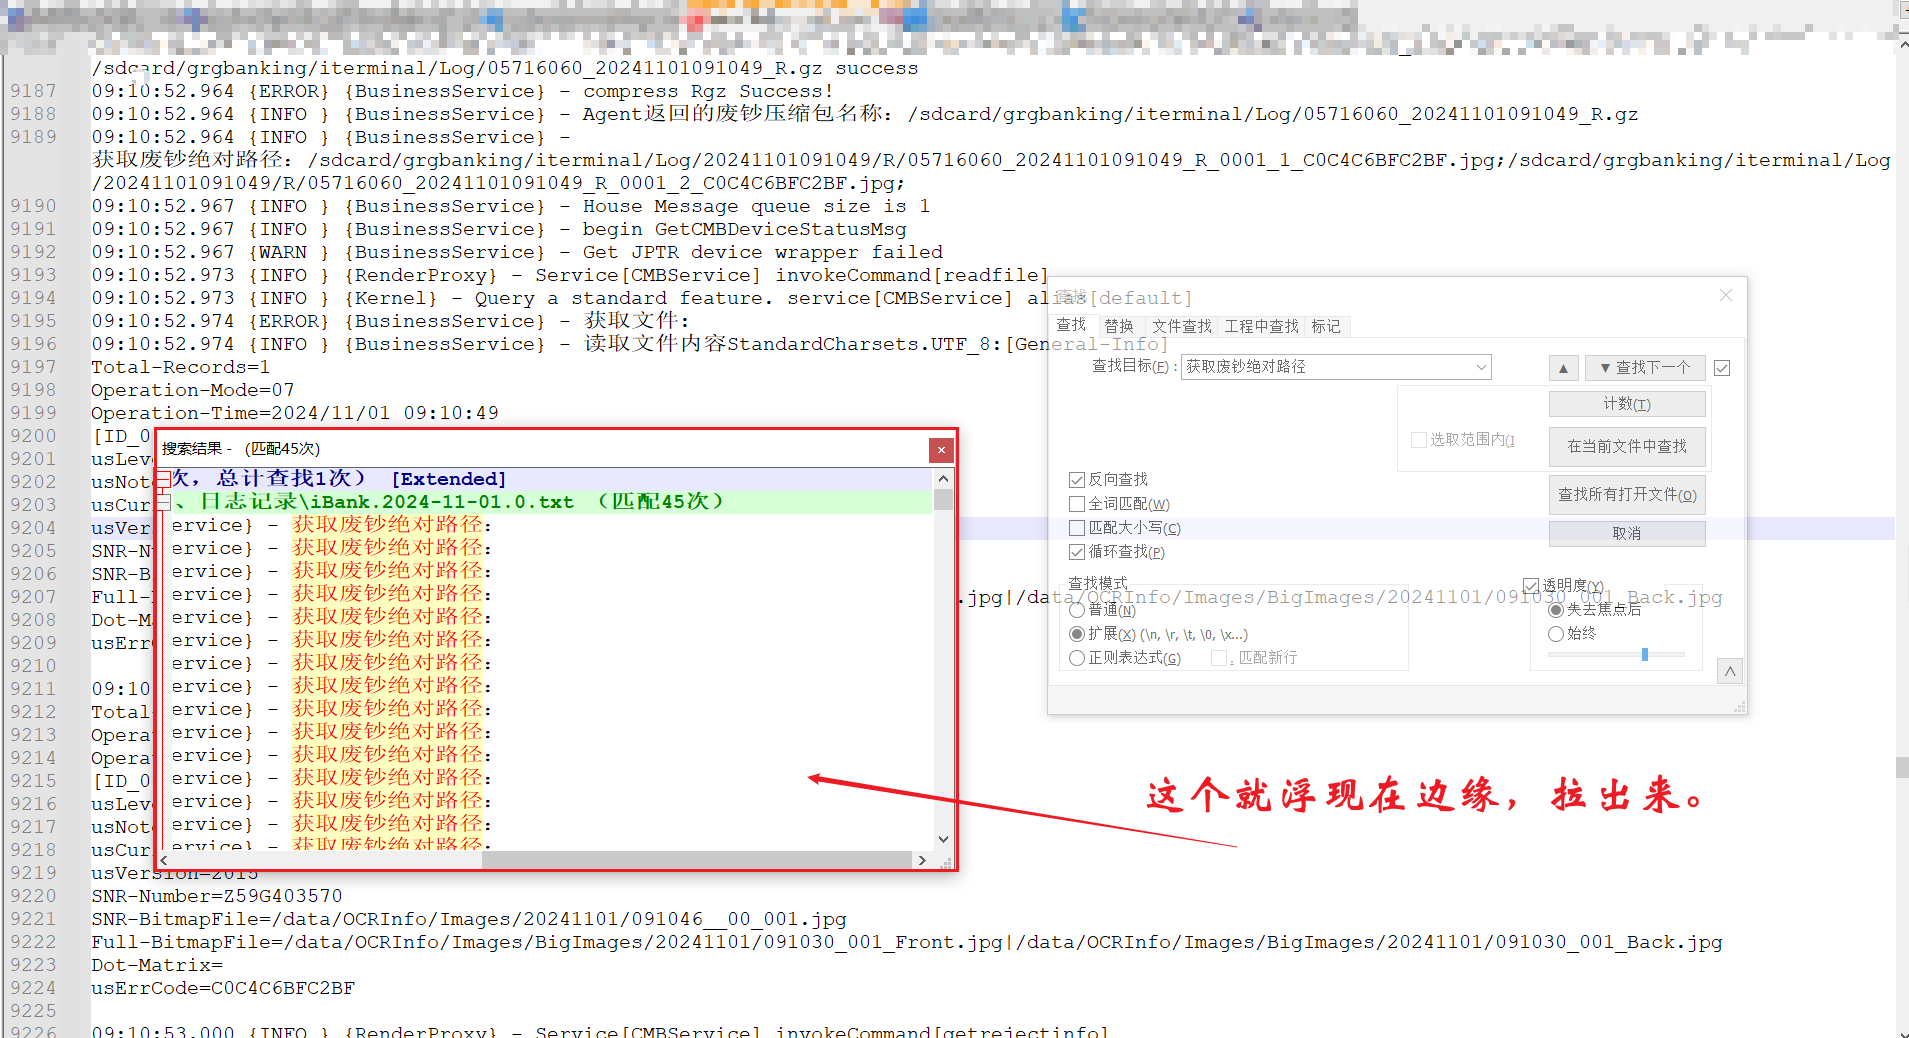Click 查找所有打开文件 button

1627,495
